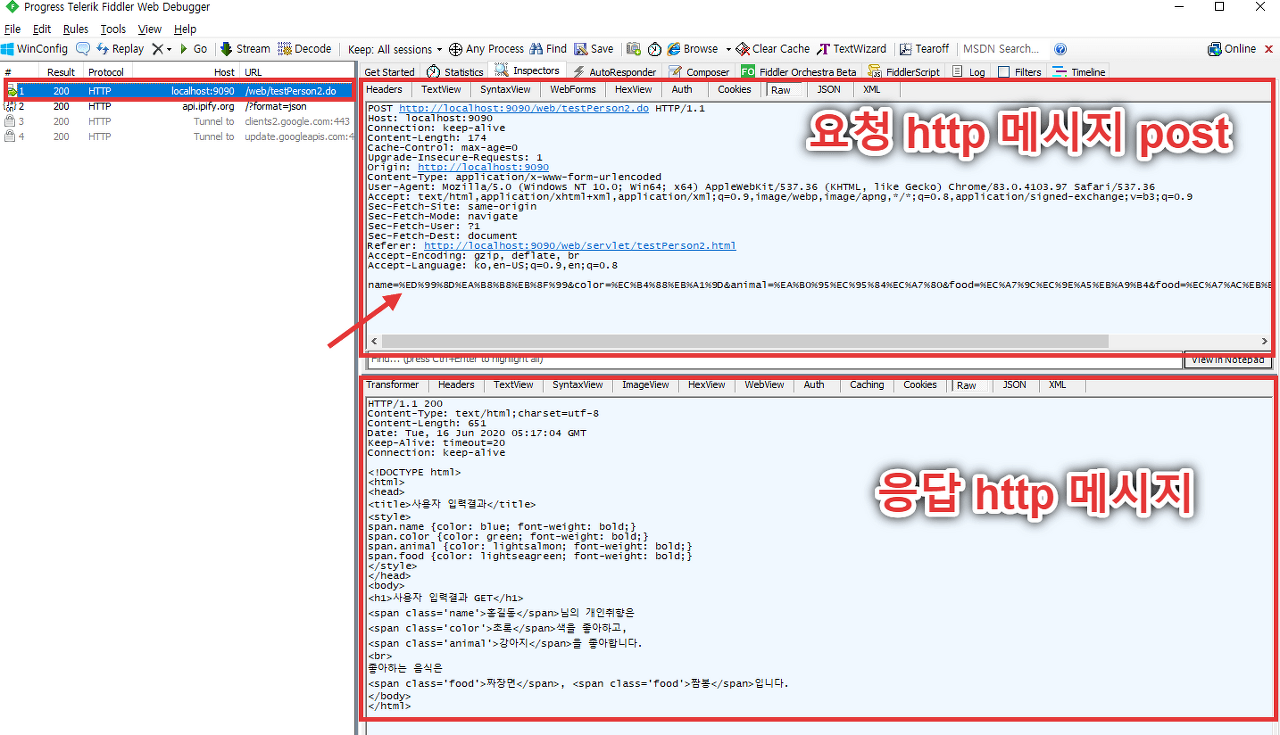Open the Edit menu
Viewport: 1280px width, 735px height.
pyautogui.click(x=41, y=29)
